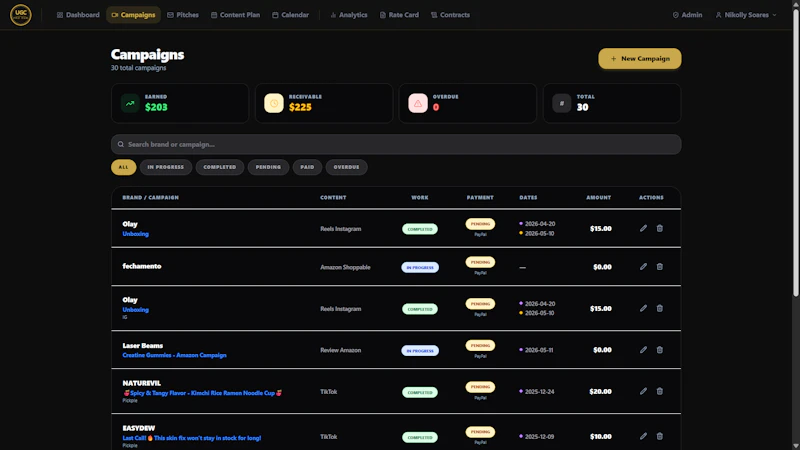Click the Amount column header
The width and height of the screenshot is (800, 450).
(x=598, y=197)
